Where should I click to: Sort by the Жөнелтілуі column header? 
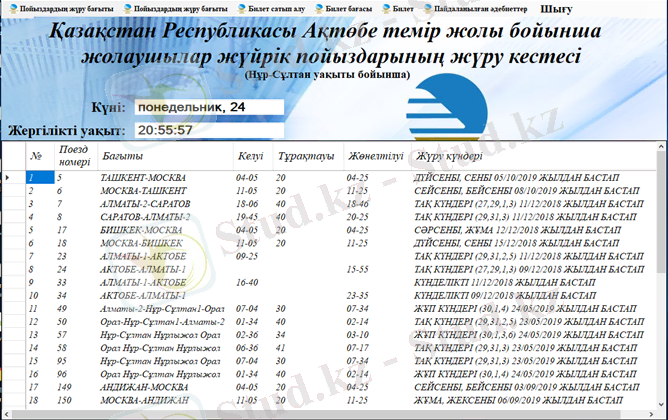click(377, 156)
